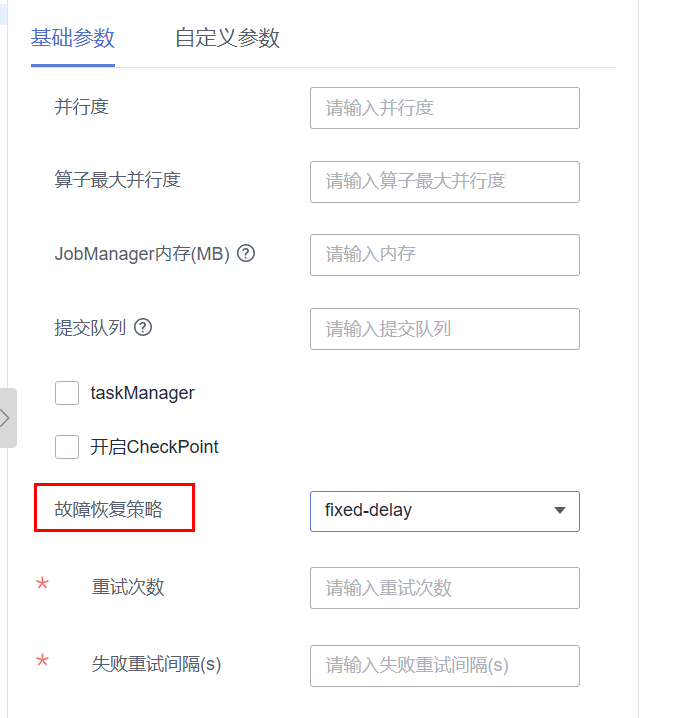The width and height of the screenshot is (679, 718).
Task: Click the taskManager label text
Action: tap(142, 393)
